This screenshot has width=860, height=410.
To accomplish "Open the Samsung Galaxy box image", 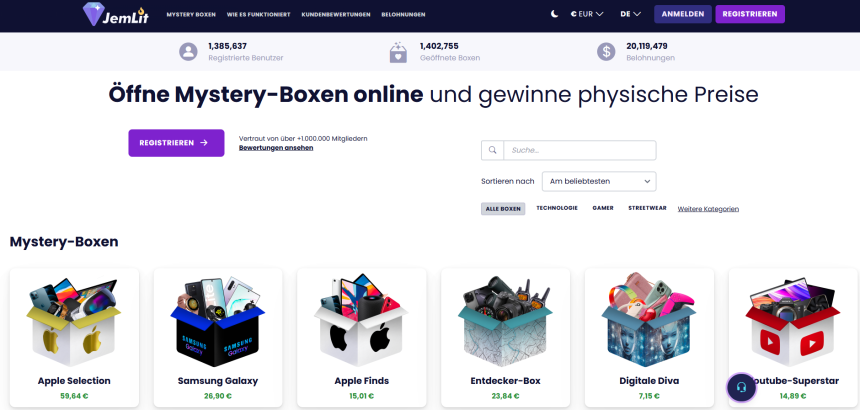I will [x=218, y=321].
